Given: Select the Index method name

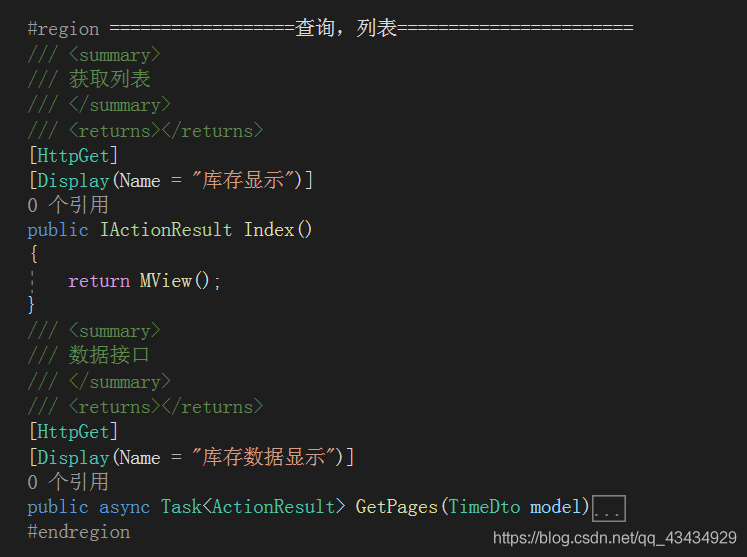Looking at the screenshot, I should 269,230.
